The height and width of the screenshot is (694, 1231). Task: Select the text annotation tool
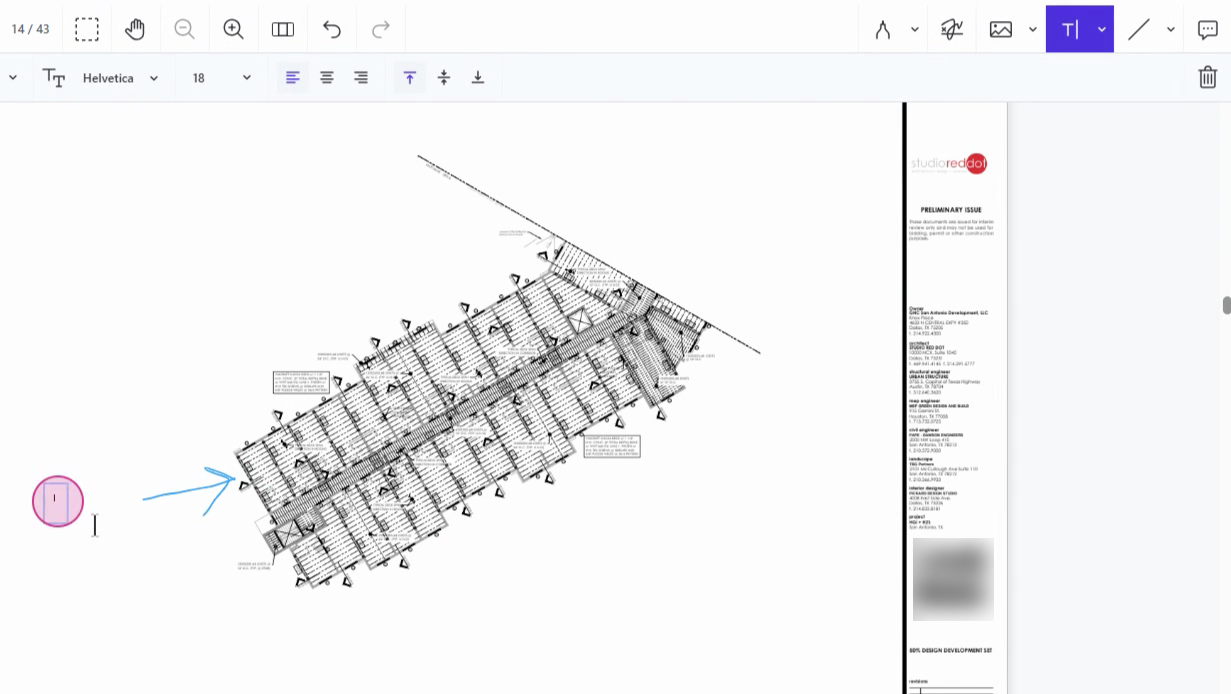click(1069, 30)
